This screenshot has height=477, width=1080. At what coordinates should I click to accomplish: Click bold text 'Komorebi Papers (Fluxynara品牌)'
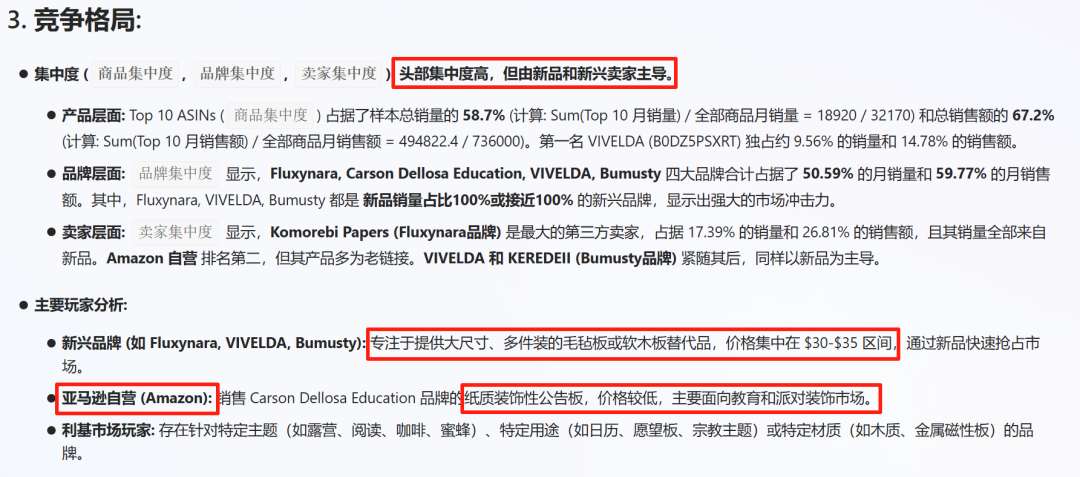pyautogui.click(x=386, y=233)
